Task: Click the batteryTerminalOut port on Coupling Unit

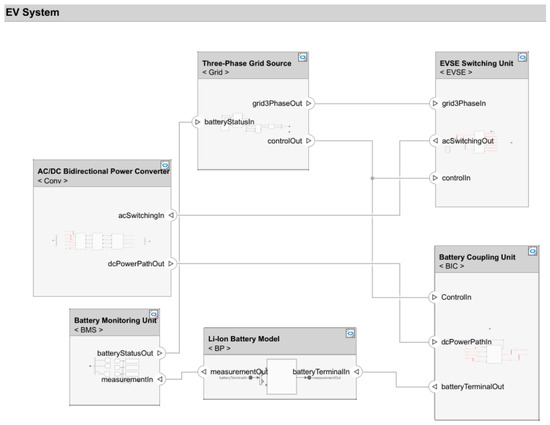Action: click(434, 387)
